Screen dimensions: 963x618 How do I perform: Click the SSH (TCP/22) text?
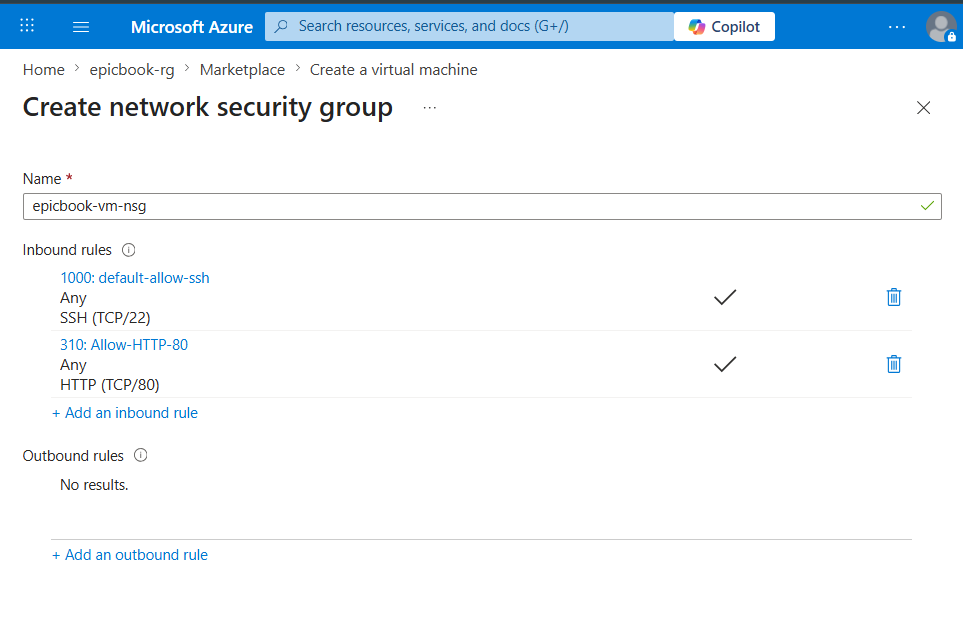click(x=105, y=318)
